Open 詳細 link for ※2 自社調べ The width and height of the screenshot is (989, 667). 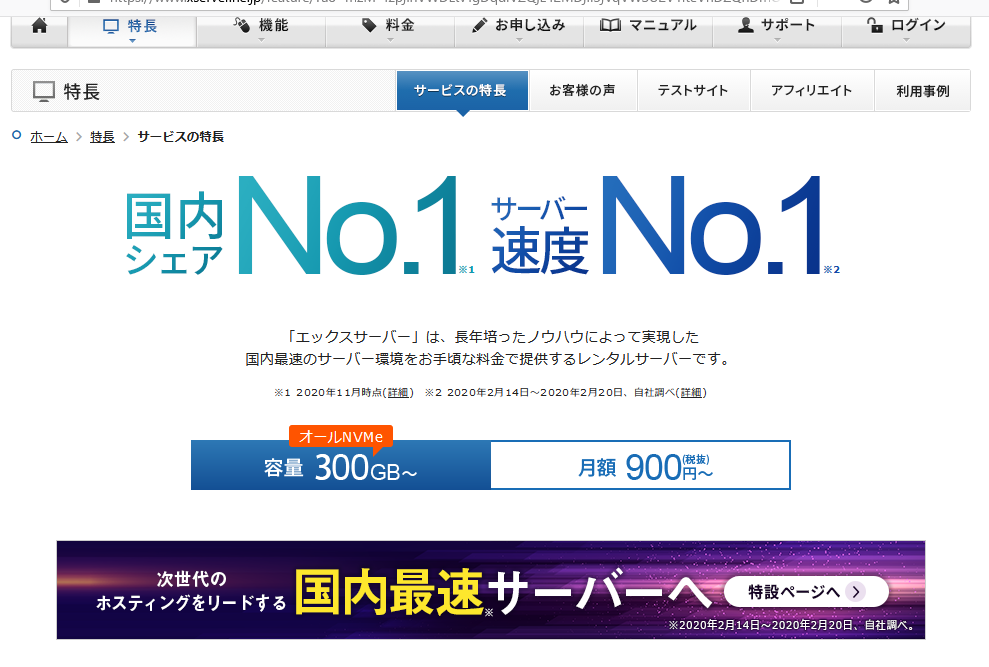[691, 393]
